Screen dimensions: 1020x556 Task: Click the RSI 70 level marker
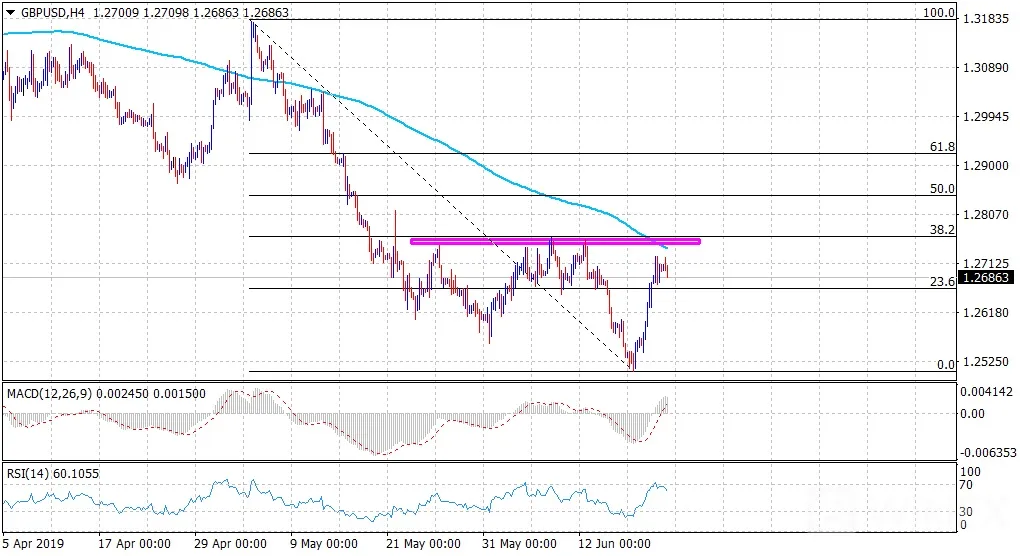pos(966,485)
